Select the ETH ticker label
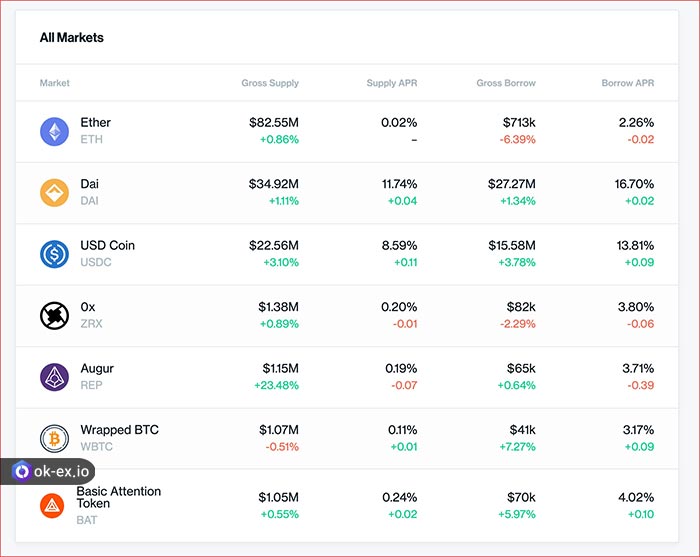 tap(92, 139)
